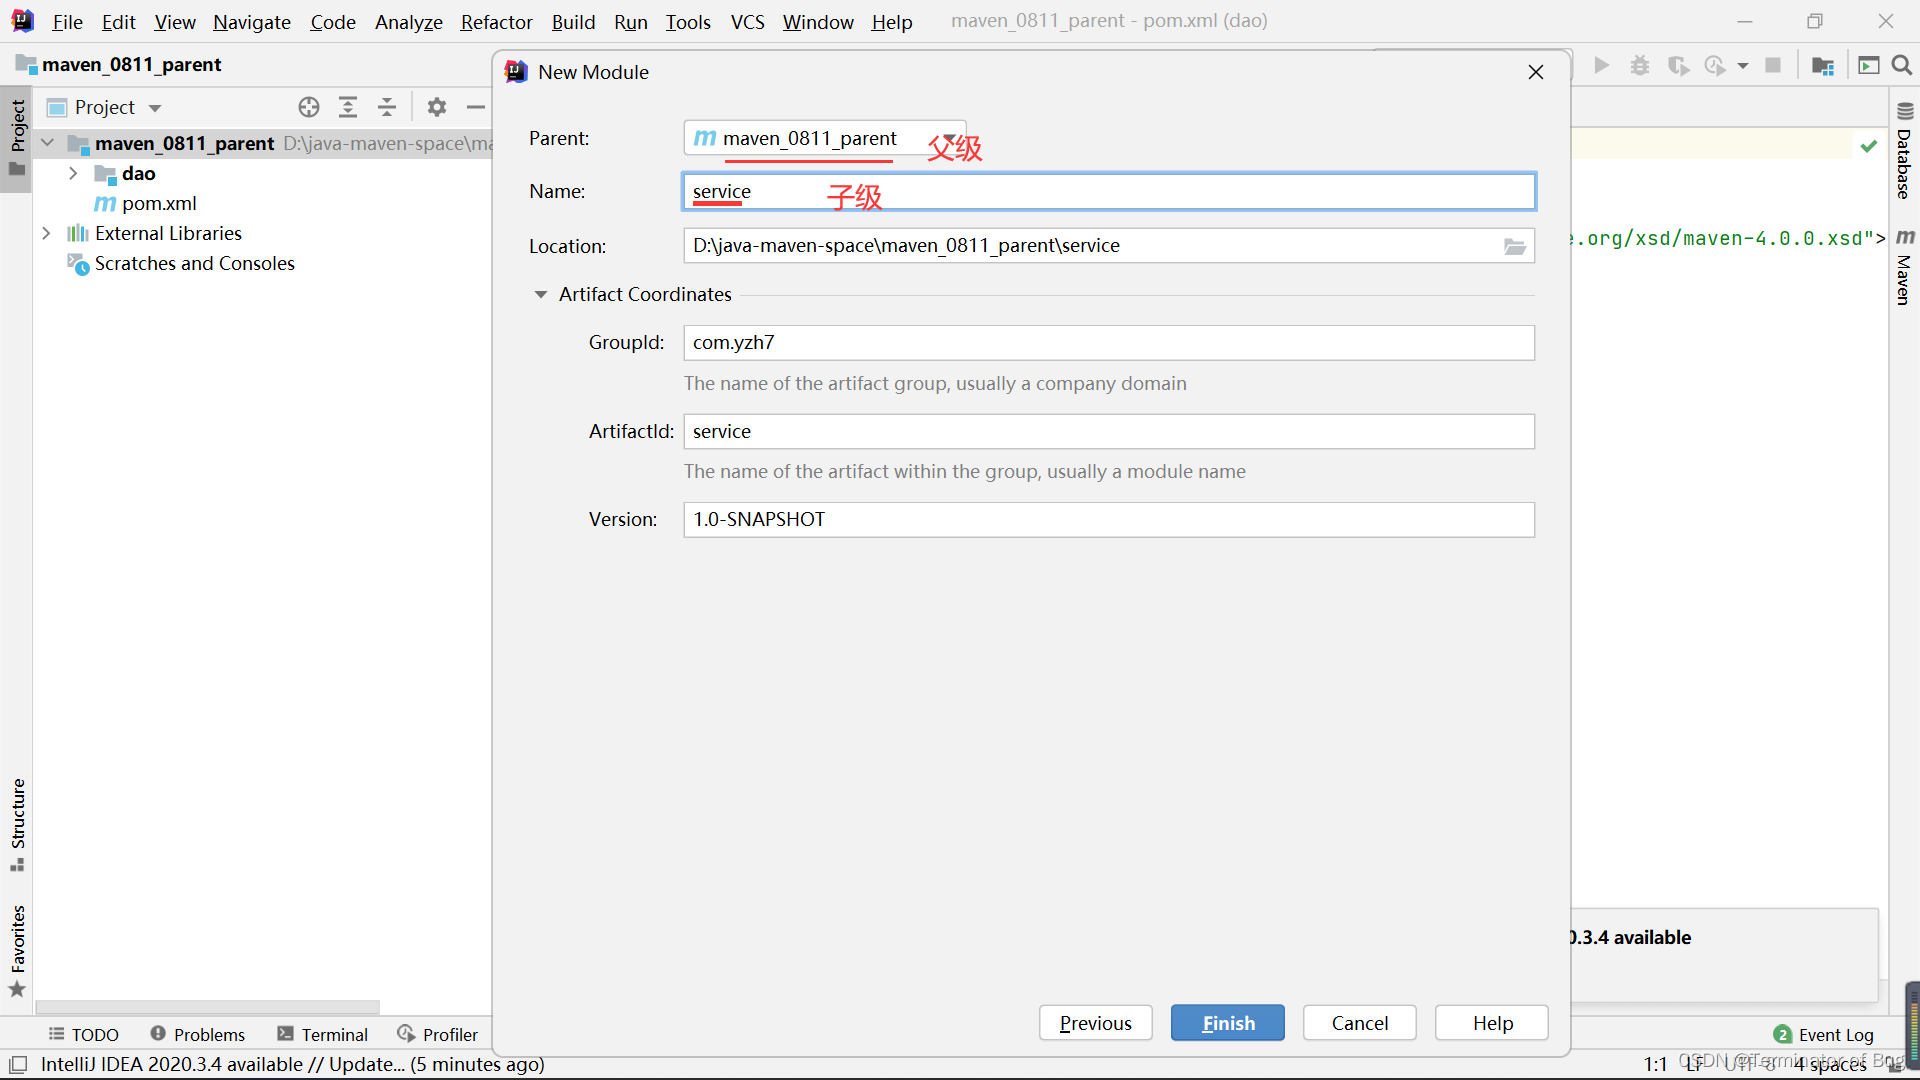Image resolution: width=1920 pixels, height=1080 pixels.
Task: Open the Favorites tool window
Action: 17,951
